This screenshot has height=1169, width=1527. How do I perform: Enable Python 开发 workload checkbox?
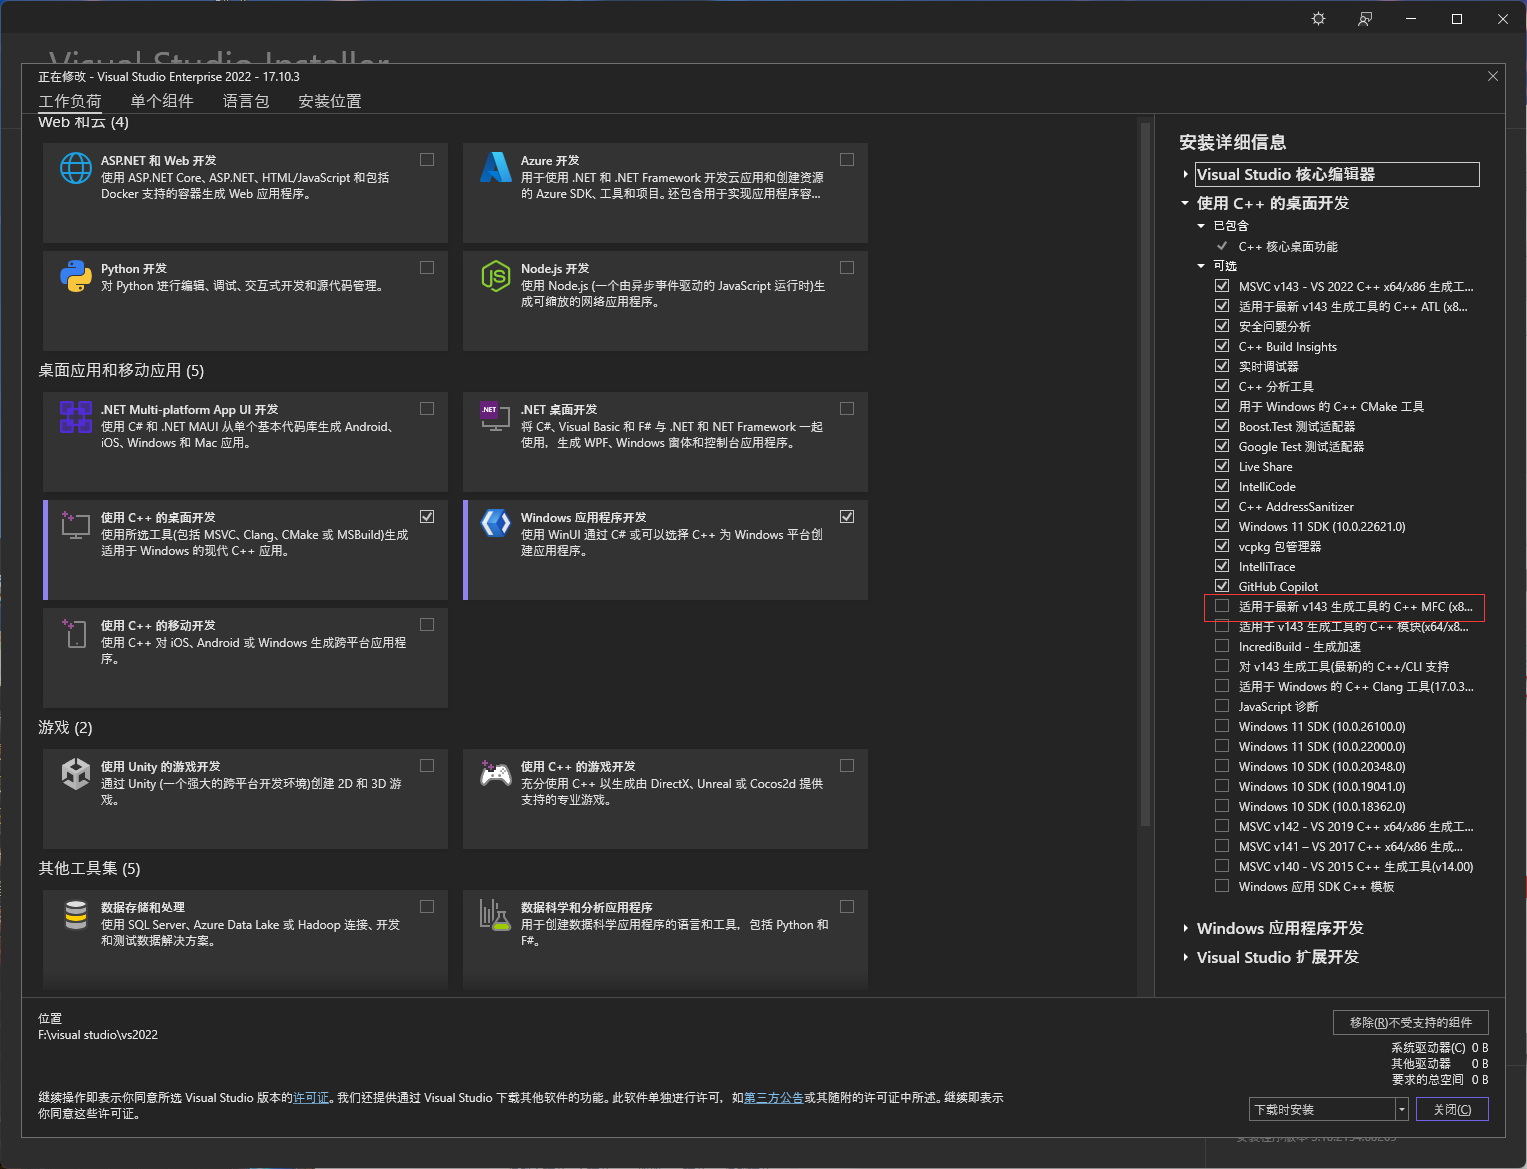[427, 267]
